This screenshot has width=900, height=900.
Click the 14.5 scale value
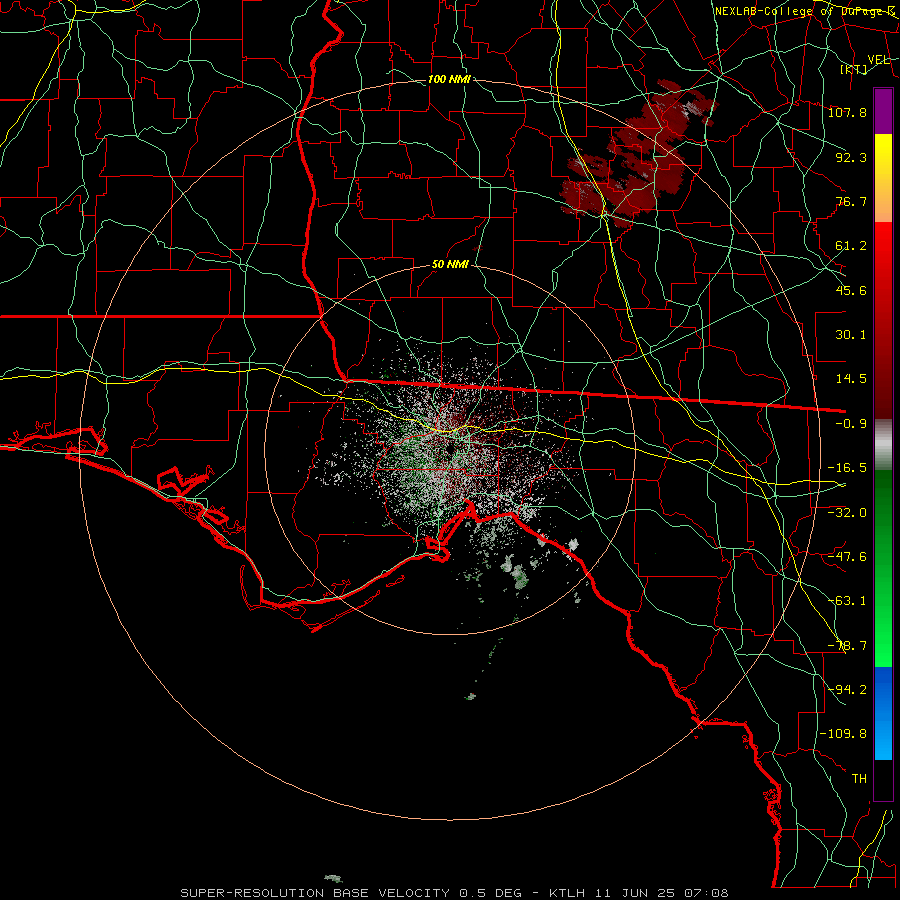point(851,379)
